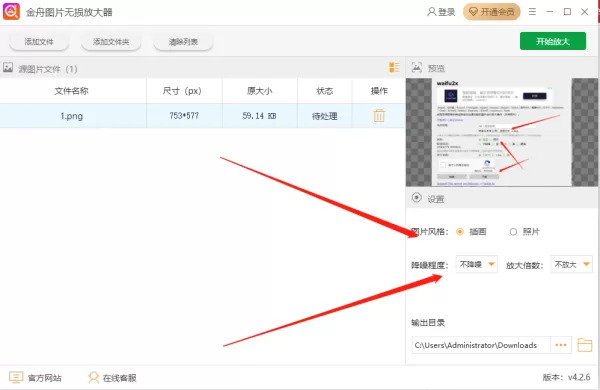
Task: Click the 操作 column header
Action: coord(379,91)
